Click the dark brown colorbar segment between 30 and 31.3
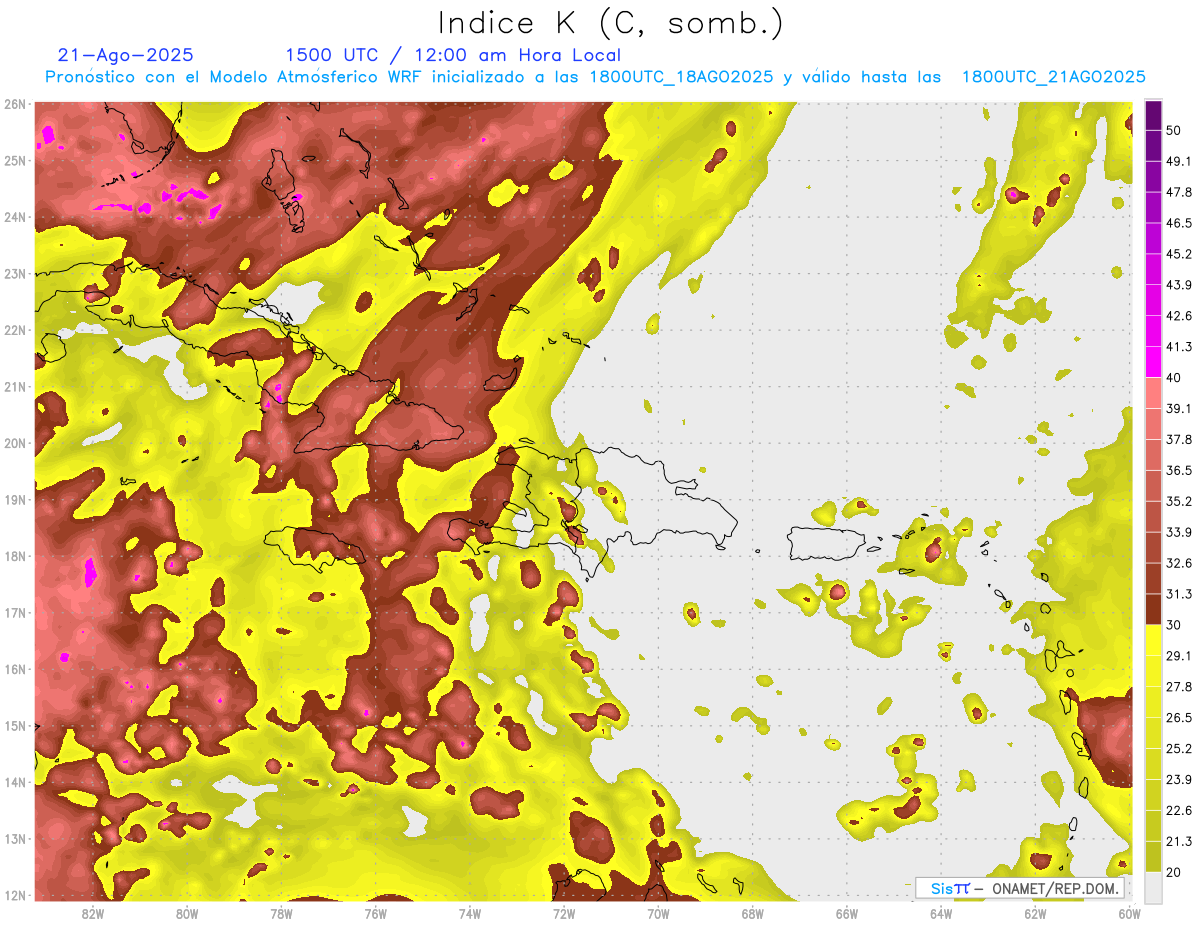1200x927 pixels. (x=1153, y=609)
